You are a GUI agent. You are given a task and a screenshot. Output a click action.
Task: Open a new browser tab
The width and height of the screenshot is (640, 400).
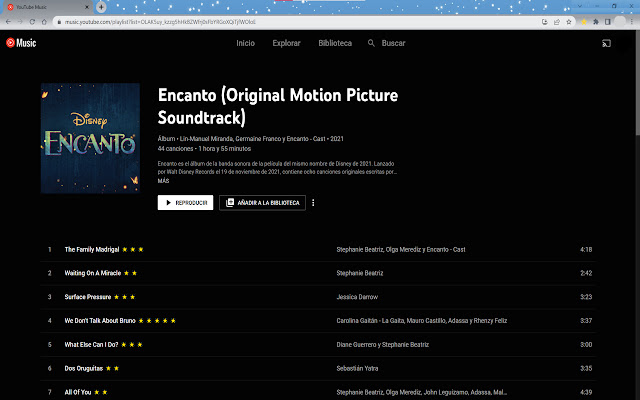coord(101,6)
